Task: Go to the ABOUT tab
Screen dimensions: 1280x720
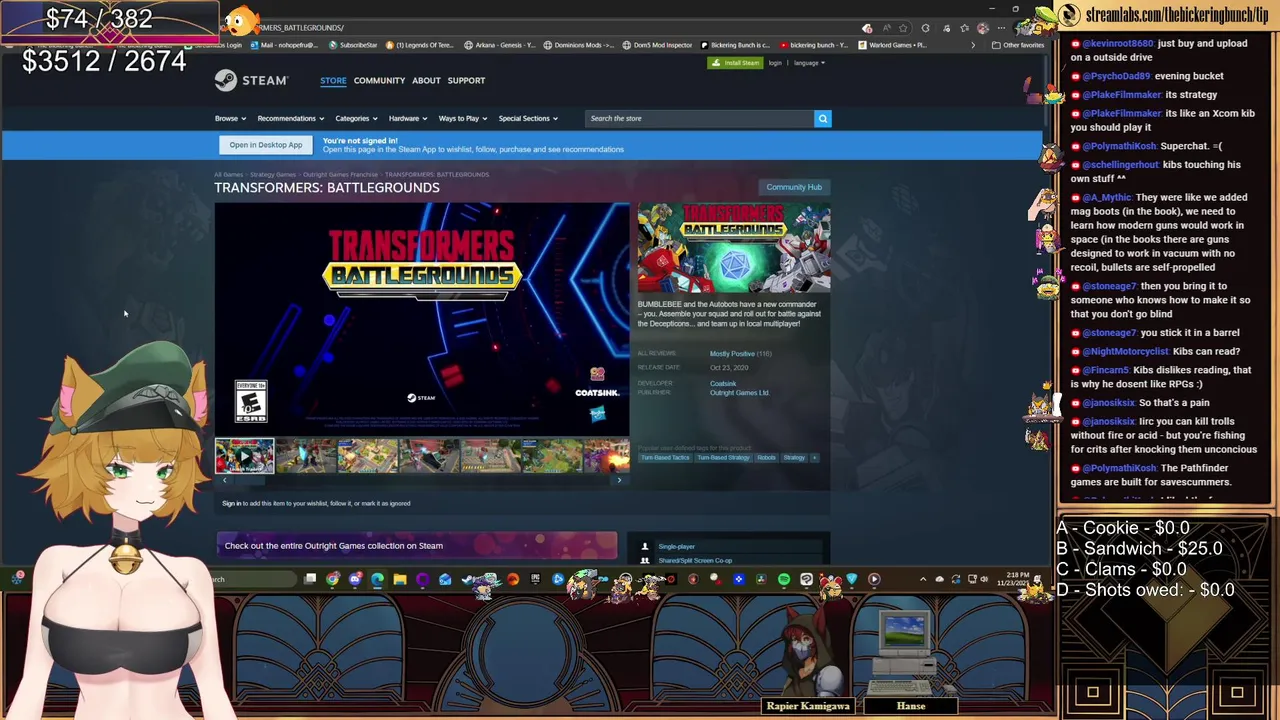Action: pyautogui.click(x=426, y=81)
